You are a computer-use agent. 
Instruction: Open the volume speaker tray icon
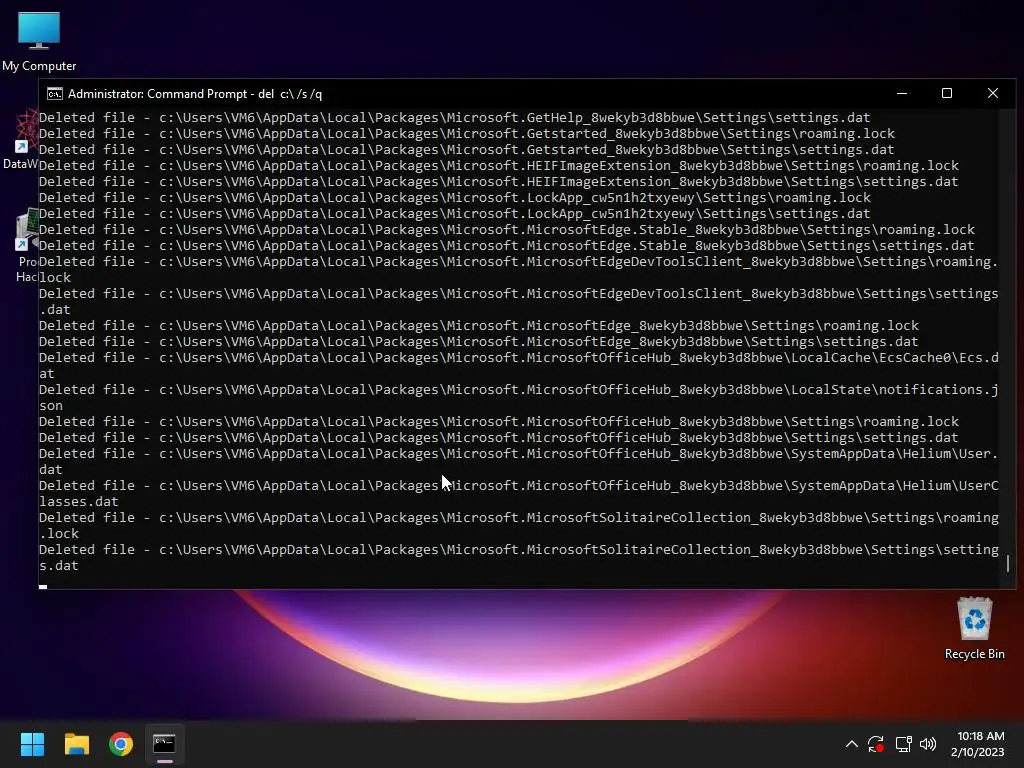(x=927, y=744)
